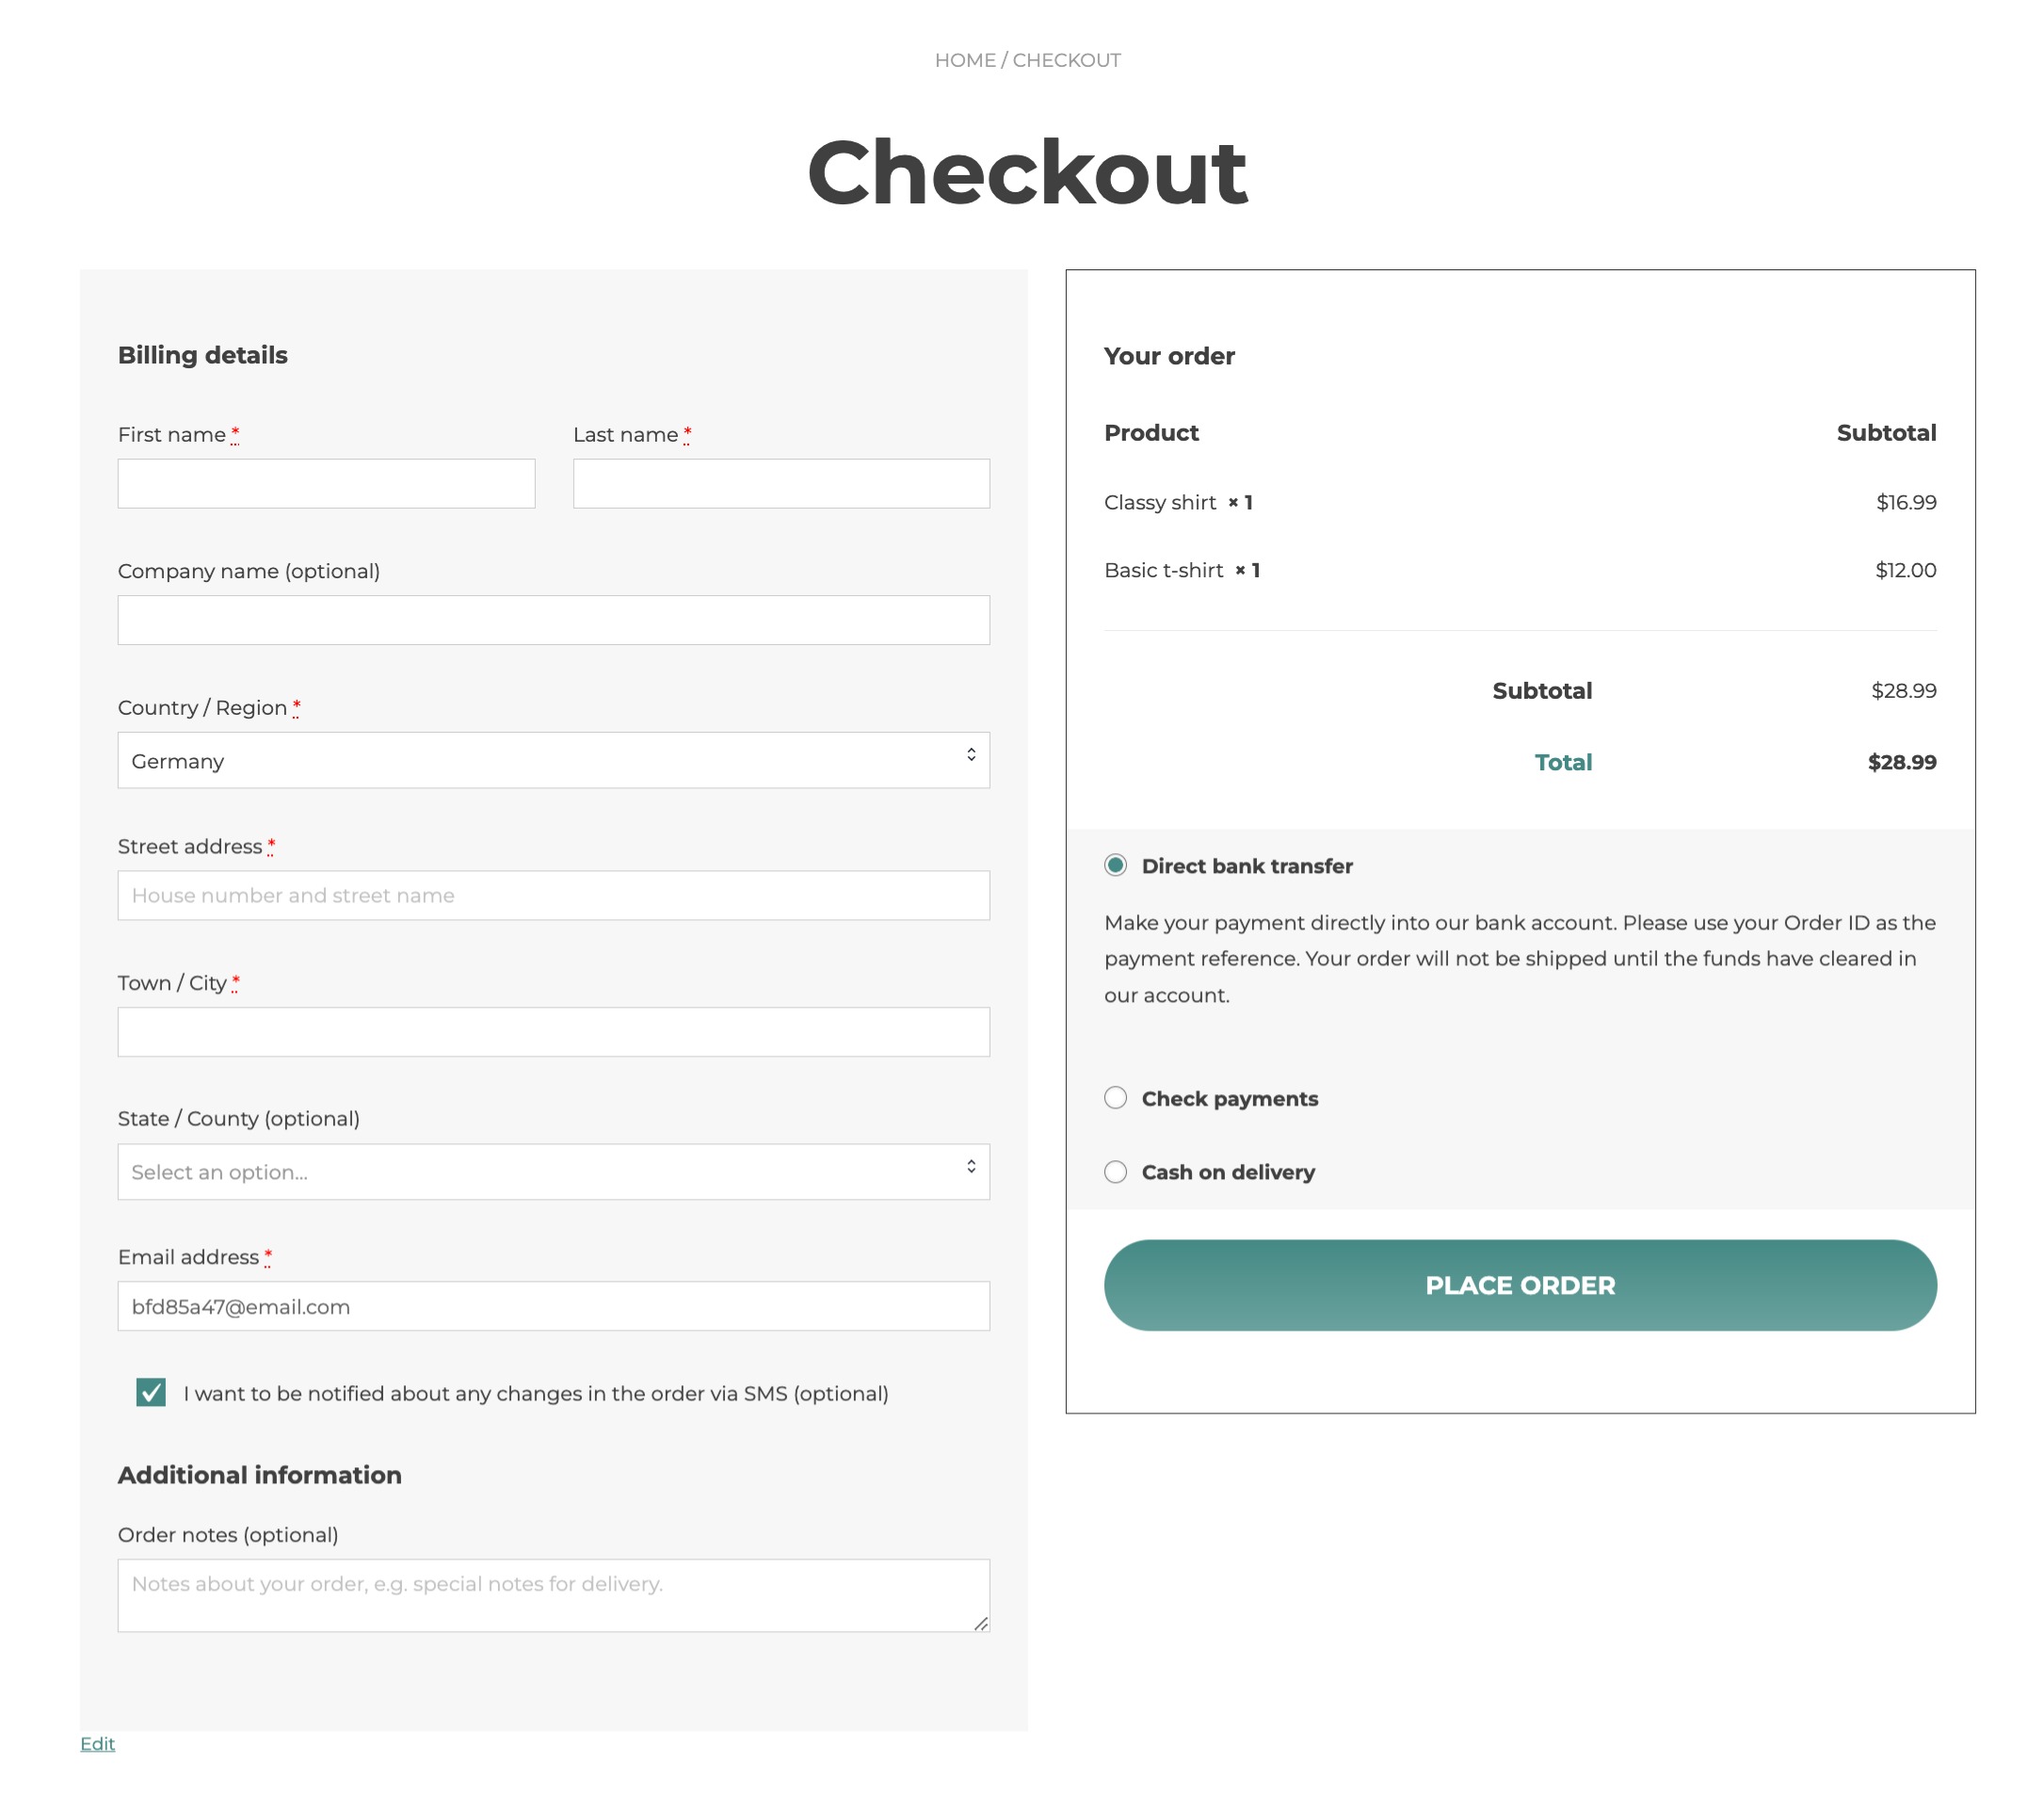The width and height of the screenshot is (2044, 1811).
Task: Focus the Order notes text area
Action: [553, 1595]
